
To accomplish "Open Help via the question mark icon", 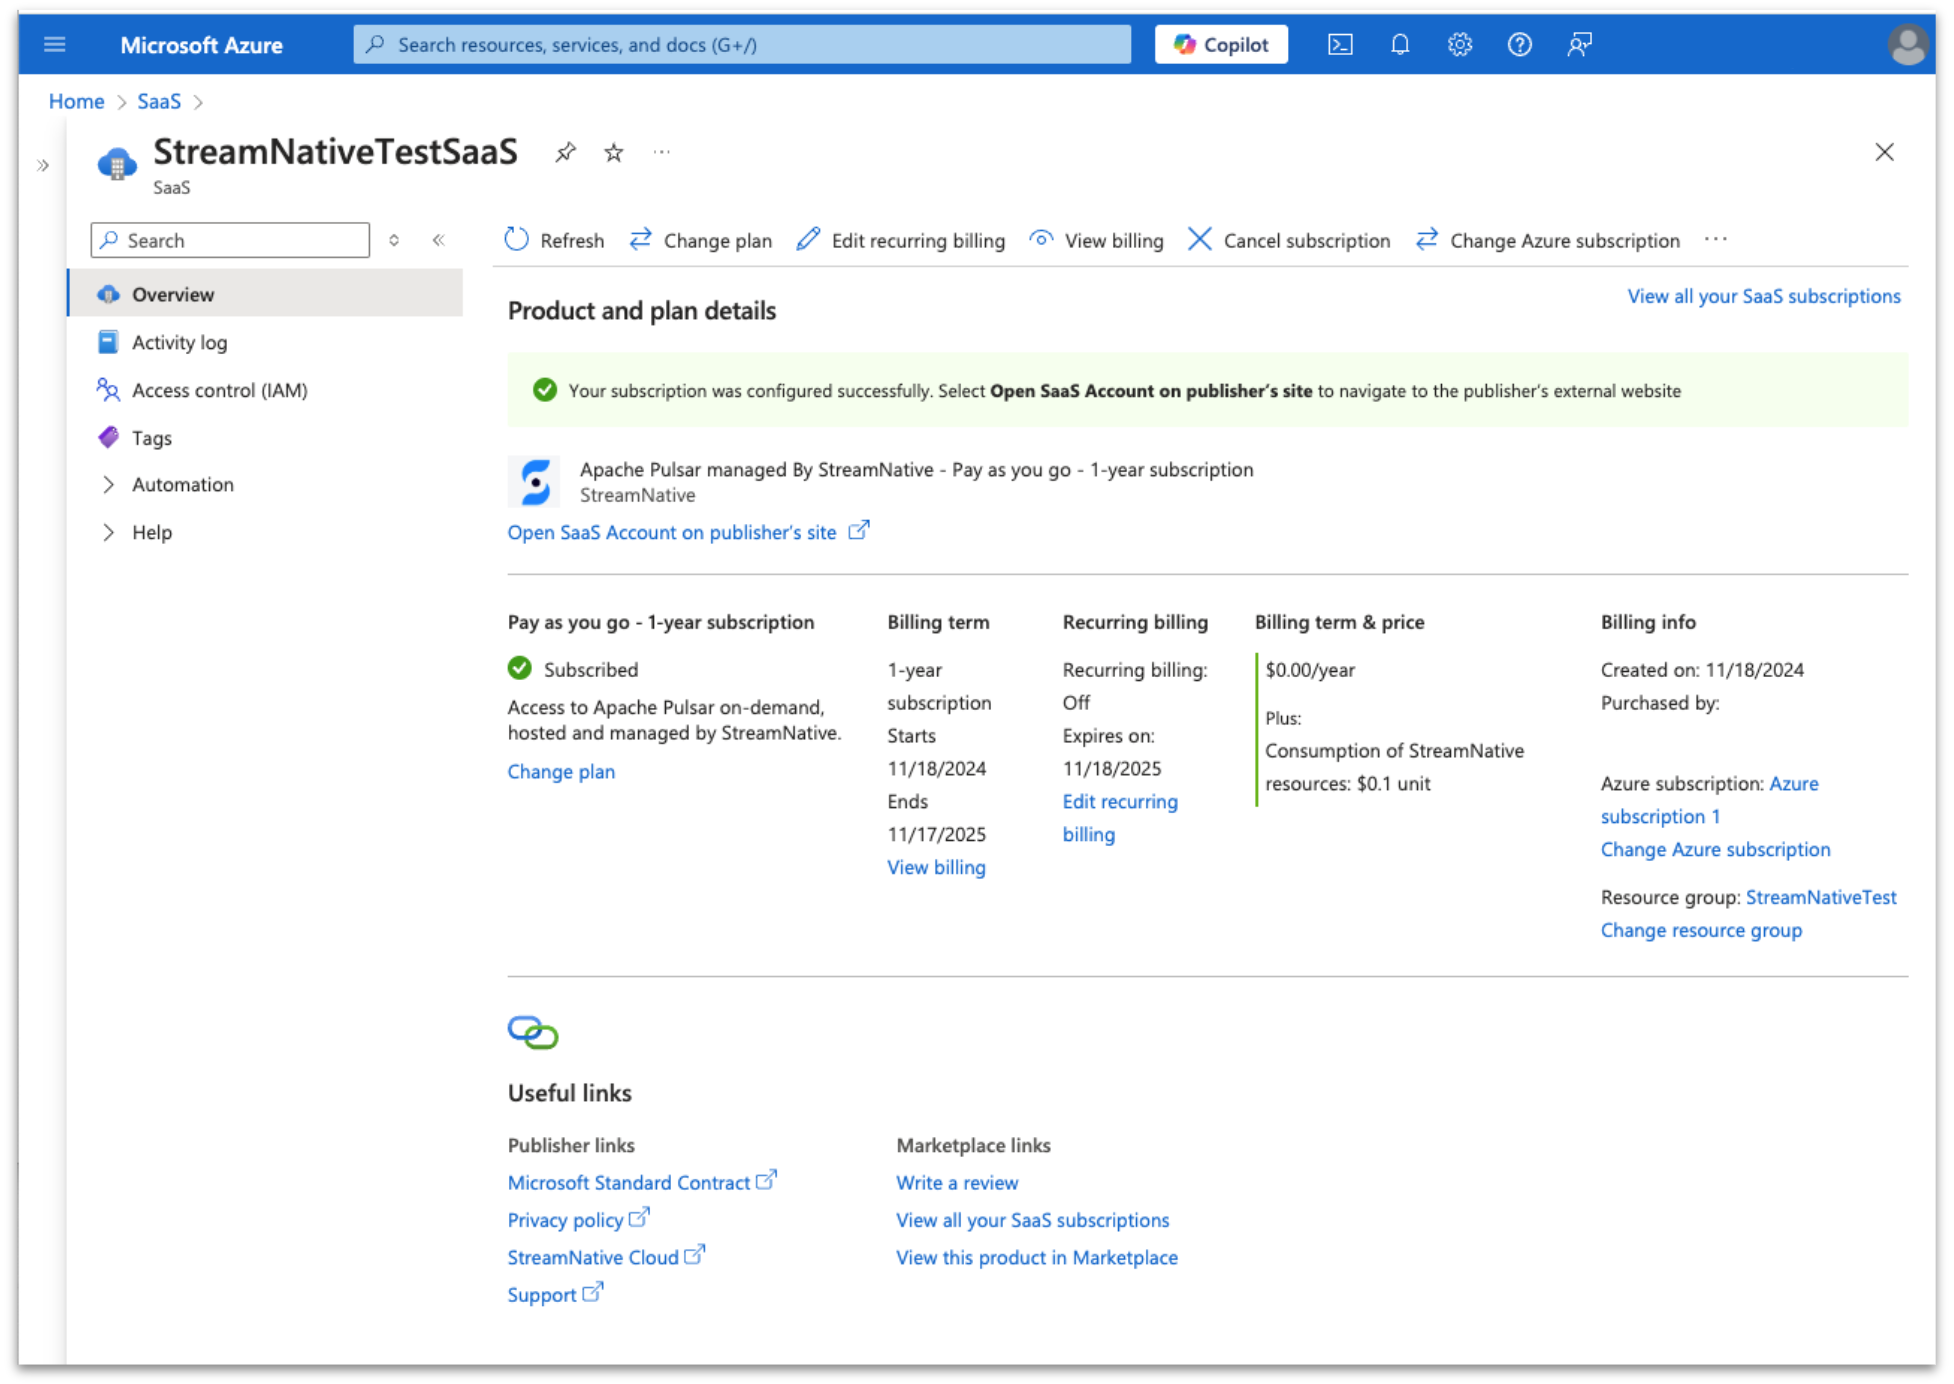I will tap(1519, 44).
